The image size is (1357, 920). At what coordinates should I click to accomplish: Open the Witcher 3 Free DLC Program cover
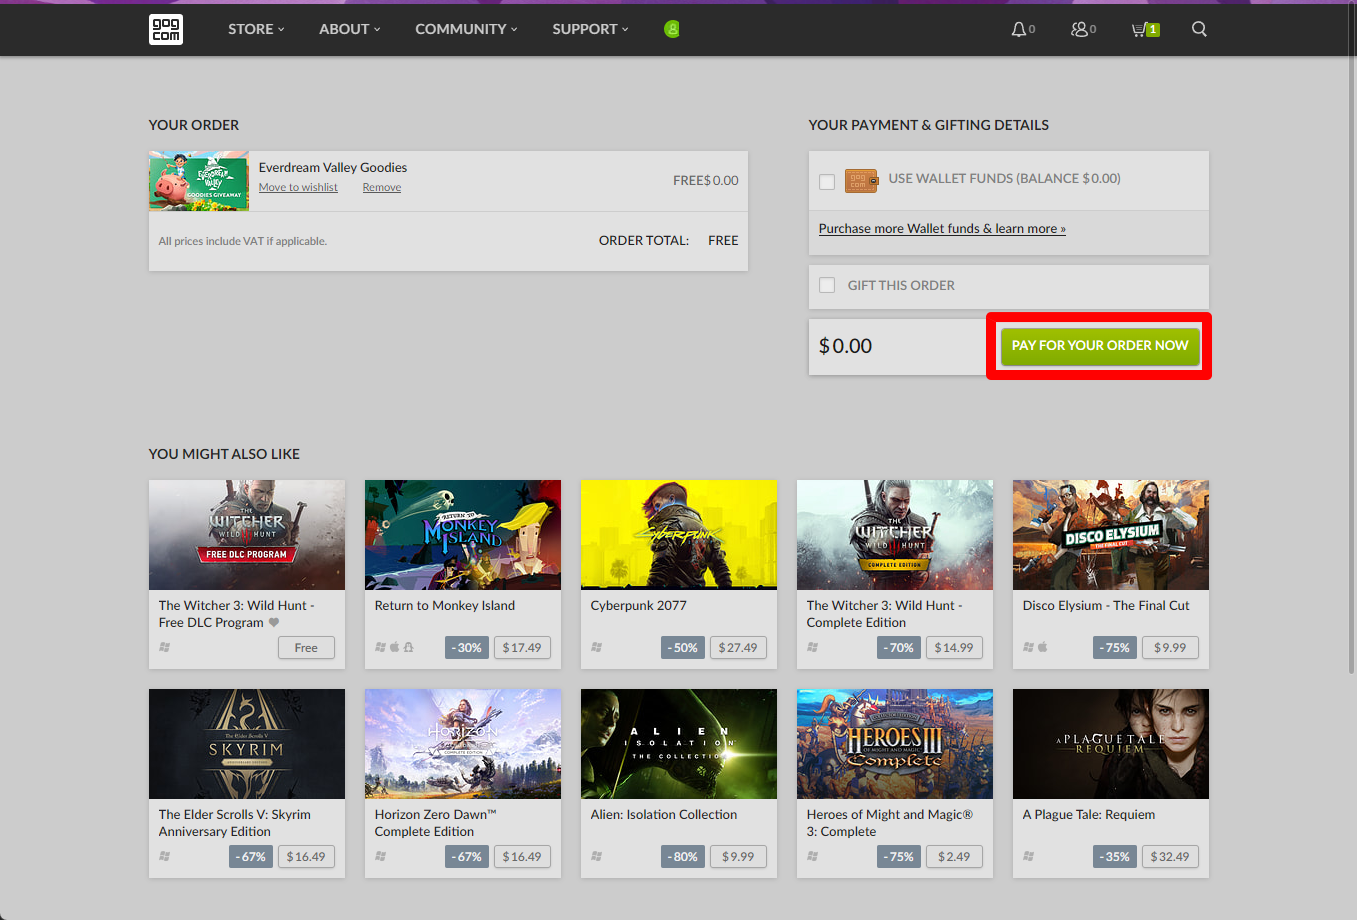247,535
